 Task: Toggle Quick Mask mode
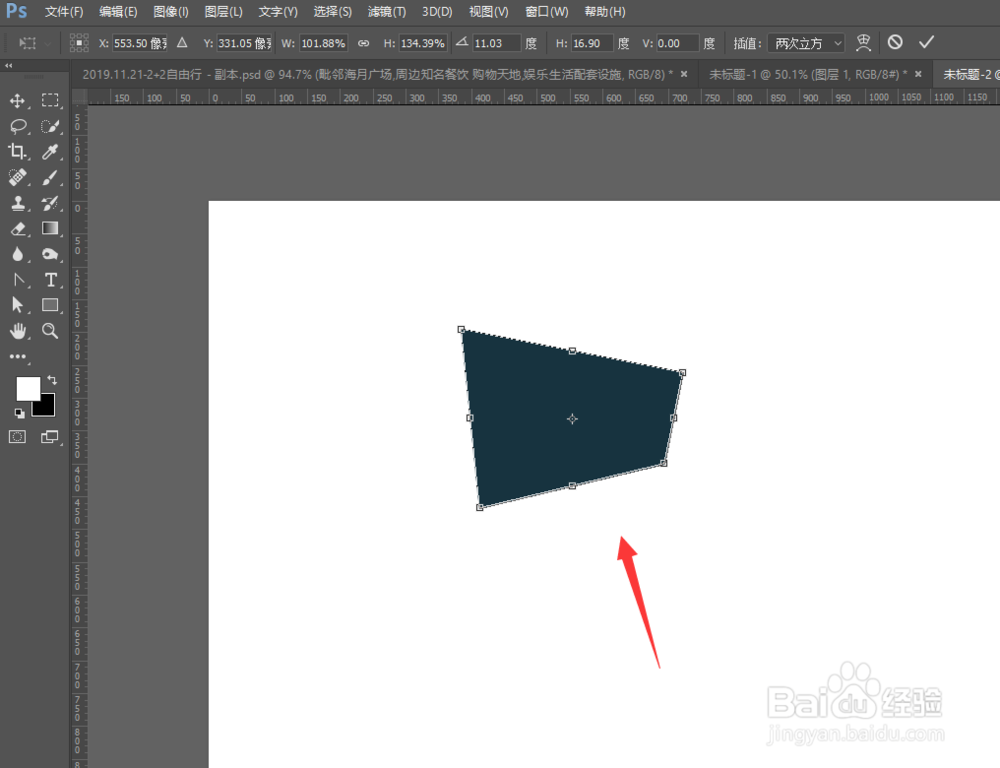click(x=17, y=437)
